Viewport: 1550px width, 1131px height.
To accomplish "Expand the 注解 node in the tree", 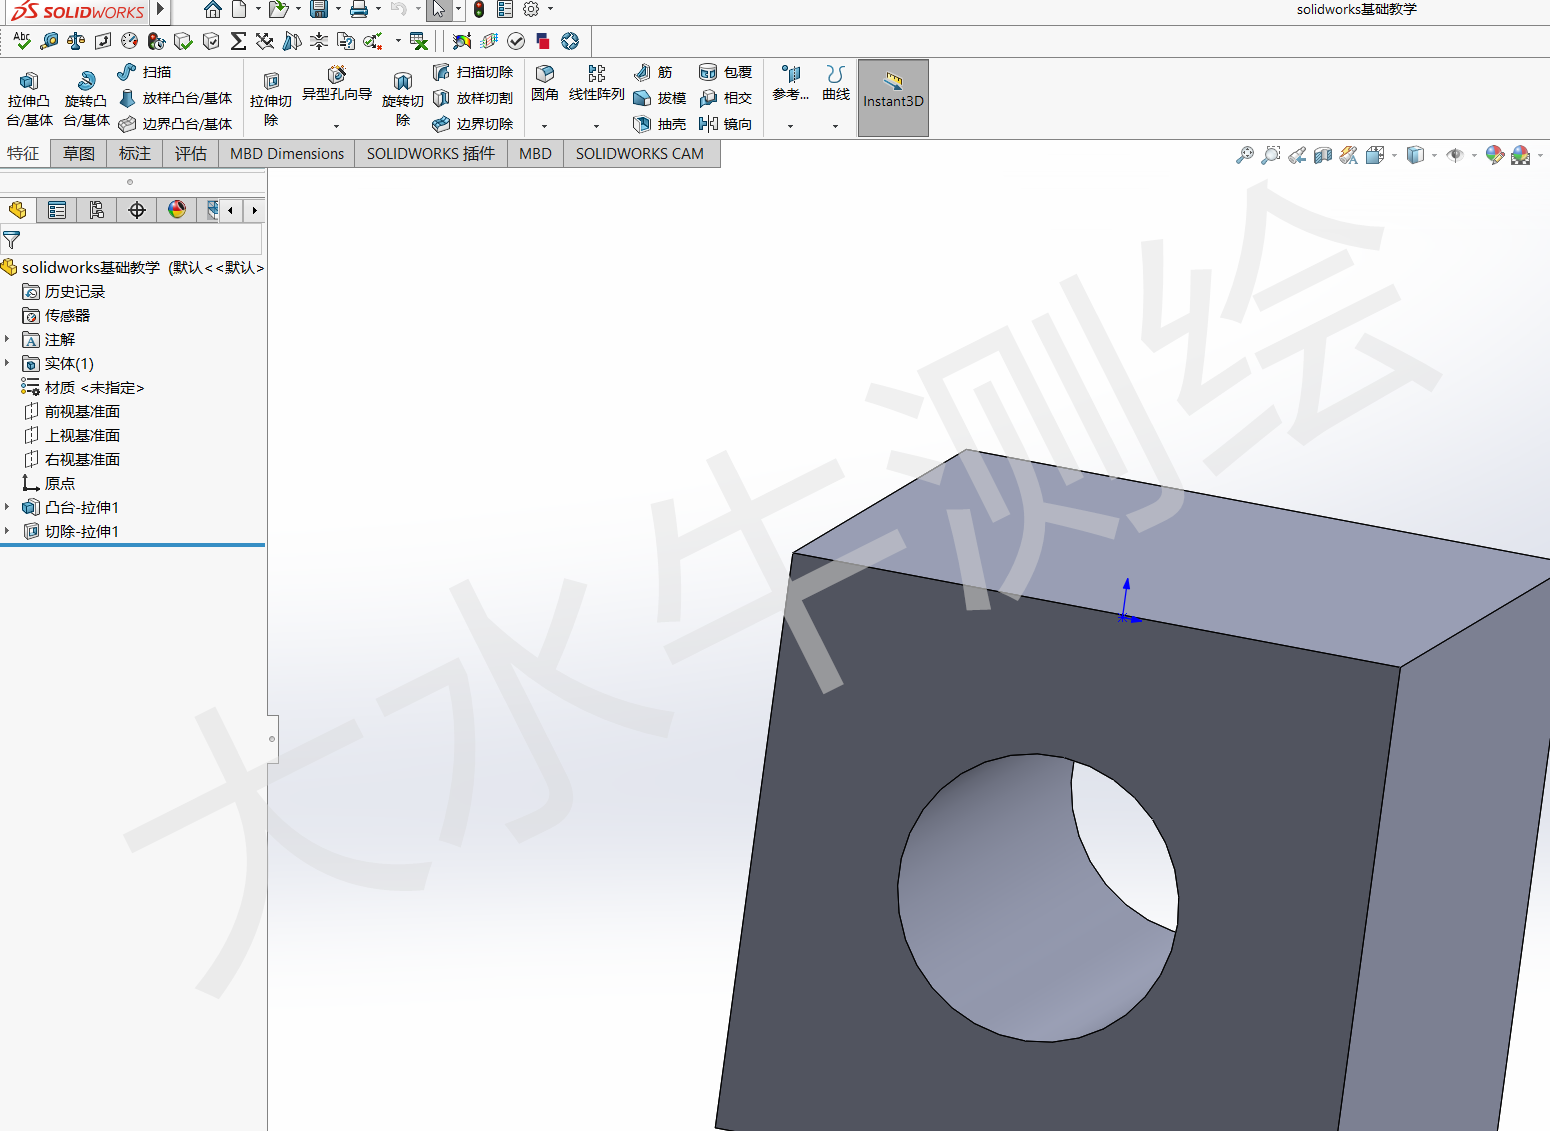I will [8, 339].
